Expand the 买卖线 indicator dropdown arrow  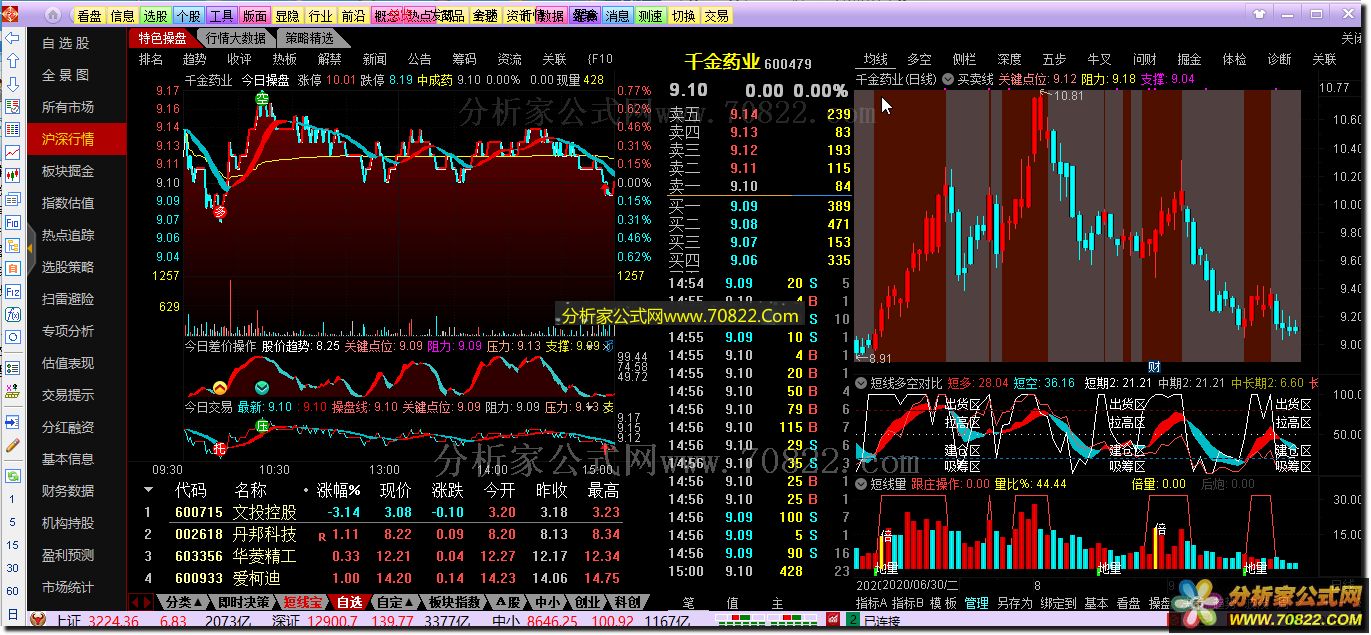[948, 79]
